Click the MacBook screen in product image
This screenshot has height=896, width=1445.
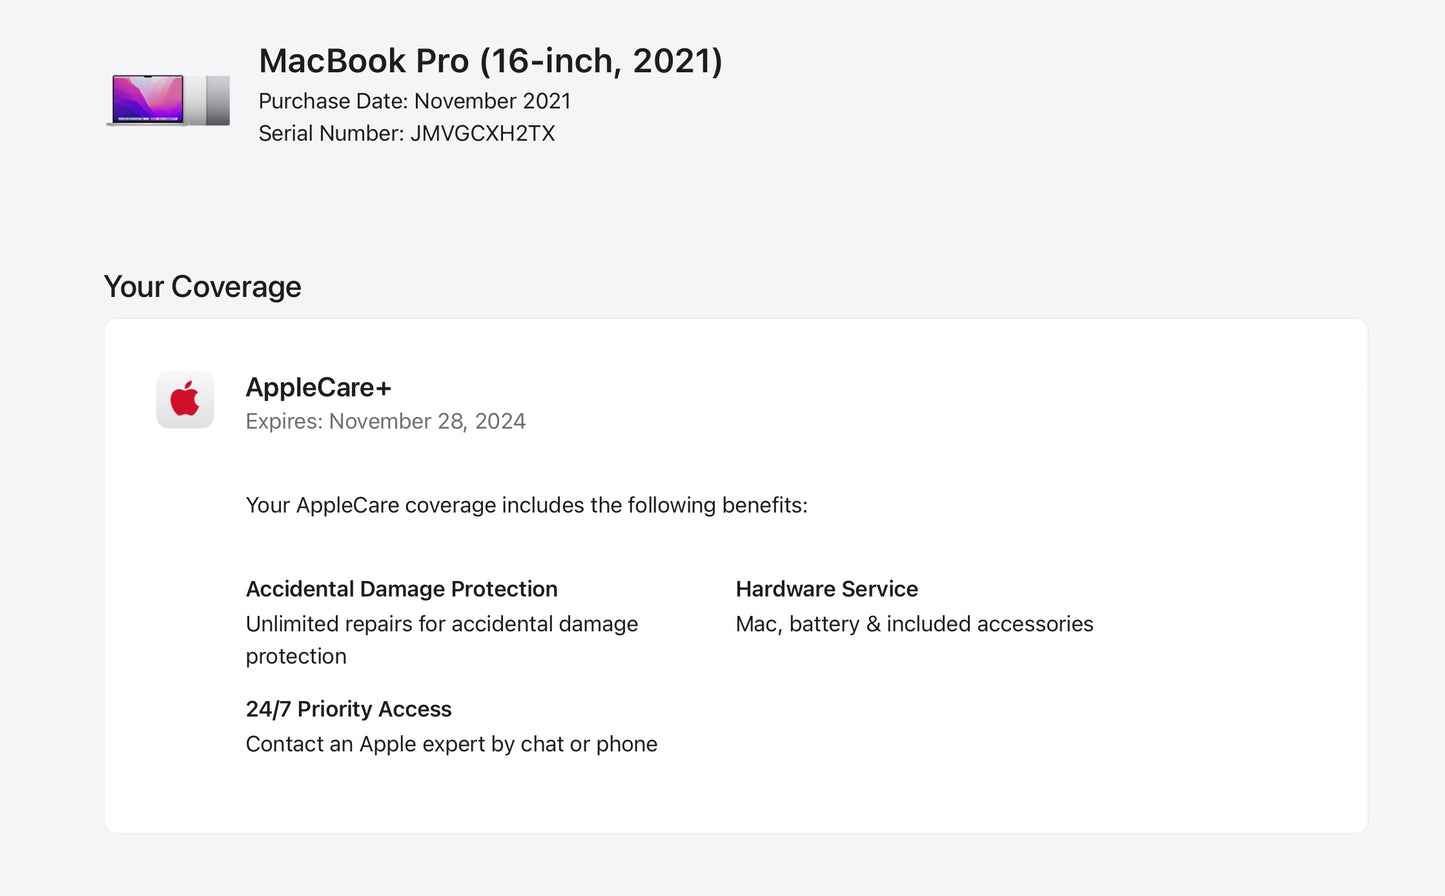tap(148, 98)
